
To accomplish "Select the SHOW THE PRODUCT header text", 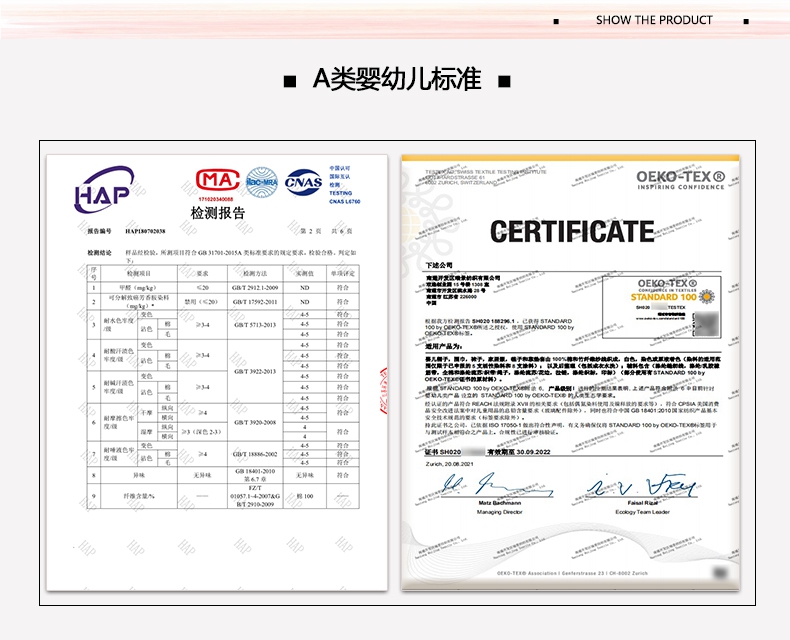I will (654, 20).
